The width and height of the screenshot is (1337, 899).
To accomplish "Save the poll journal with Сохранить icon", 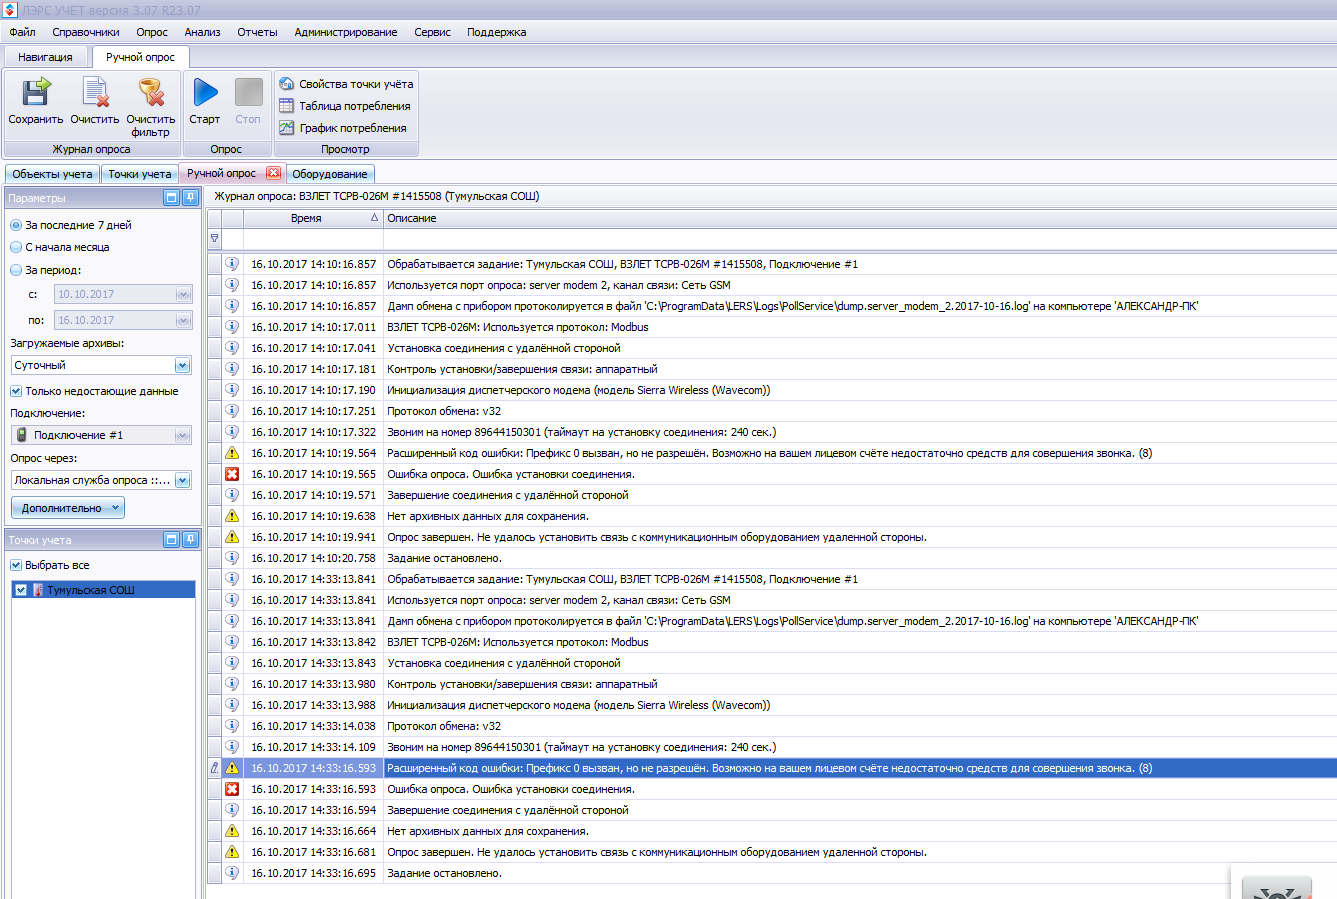I will 36,93.
